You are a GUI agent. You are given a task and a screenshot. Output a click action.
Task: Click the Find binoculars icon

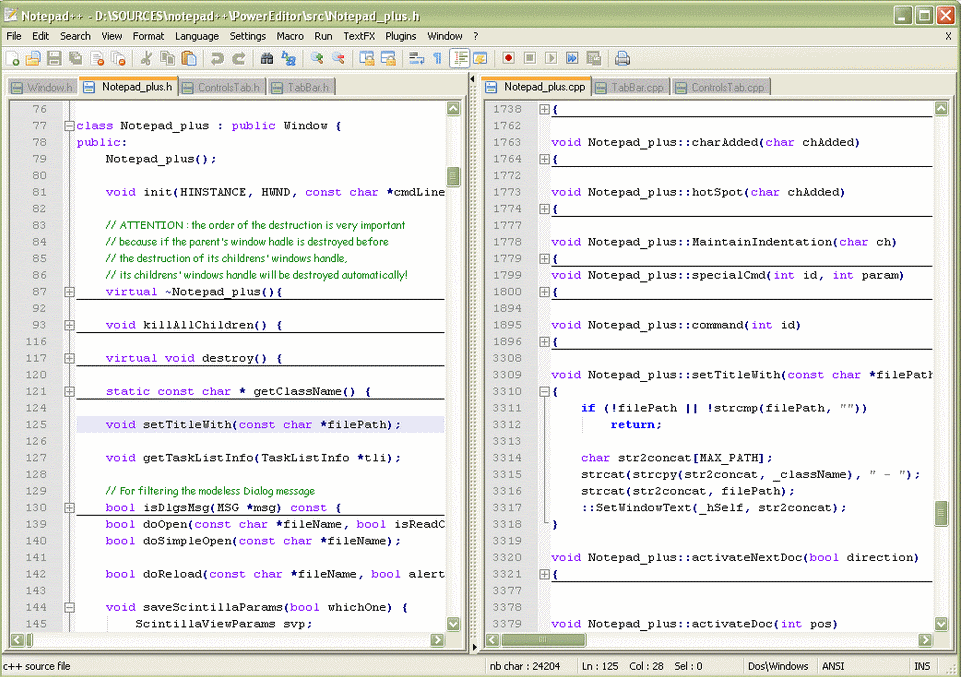[x=265, y=59]
